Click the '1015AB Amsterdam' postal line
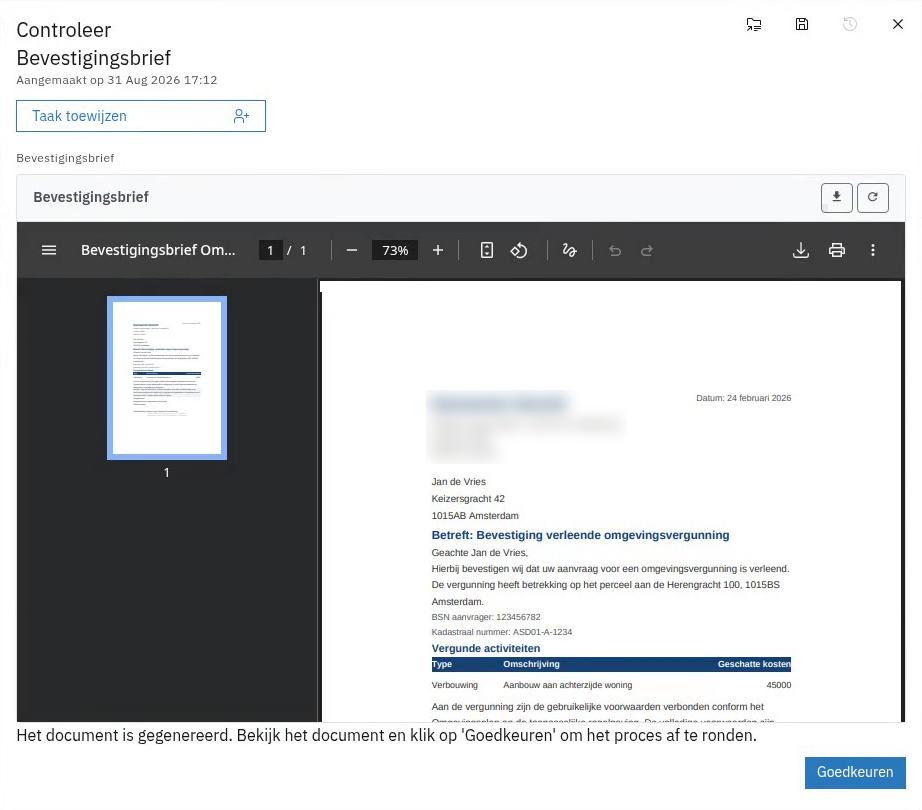The height and width of the screenshot is (810, 922). point(475,516)
